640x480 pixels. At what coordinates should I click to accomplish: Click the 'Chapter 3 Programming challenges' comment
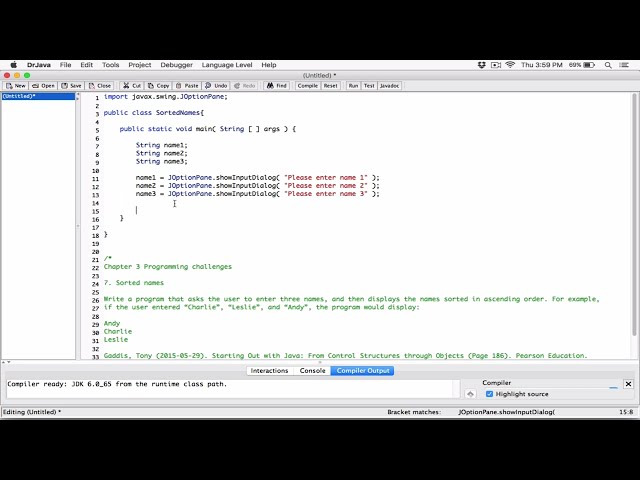pyautogui.click(x=168, y=267)
